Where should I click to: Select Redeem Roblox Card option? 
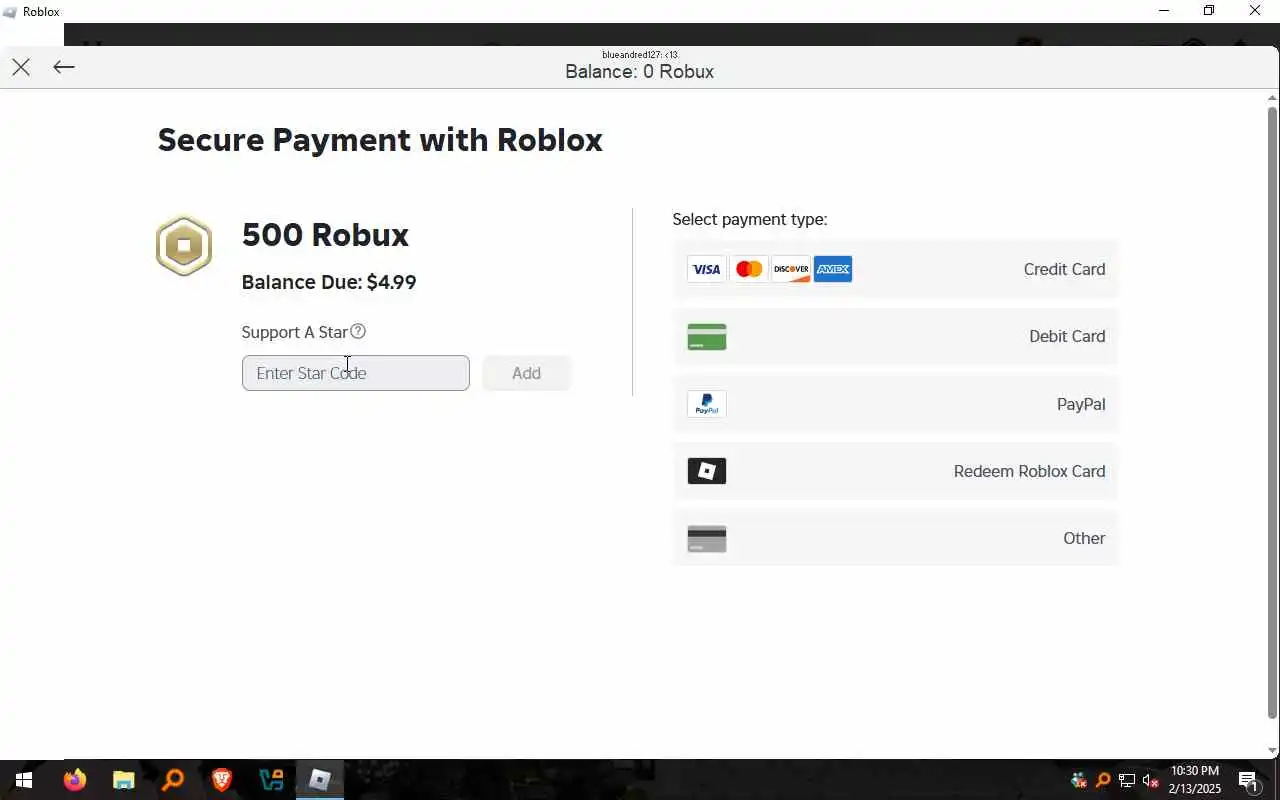(896, 471)
